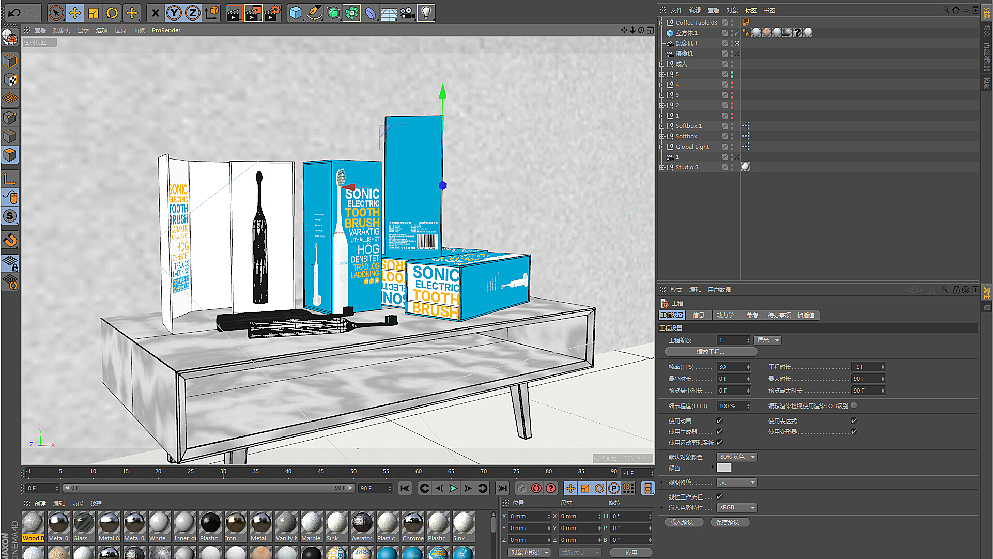Viewport: 993px width, 559px height.
Task: Click the red Record keyframe button
Action: 536,488
